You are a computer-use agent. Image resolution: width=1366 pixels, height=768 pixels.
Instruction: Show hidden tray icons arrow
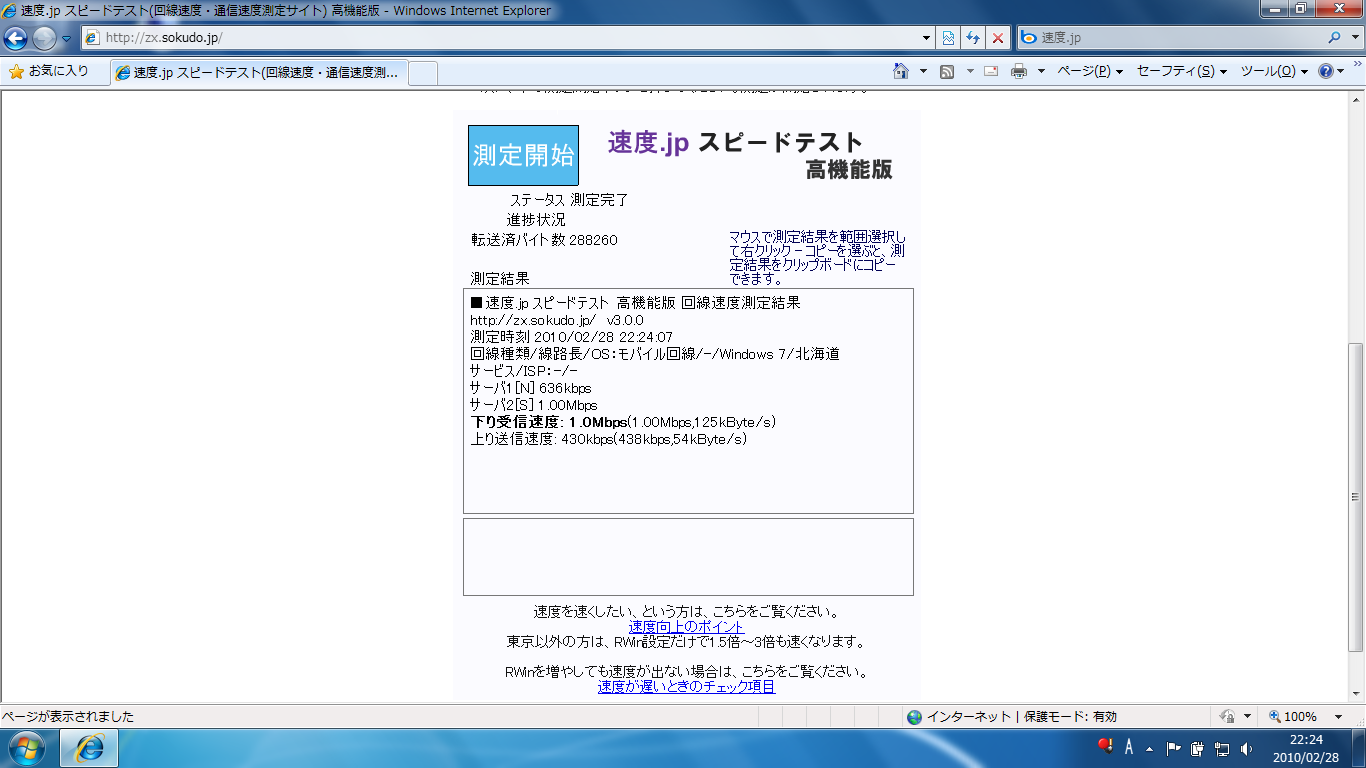click(1150, 748)
